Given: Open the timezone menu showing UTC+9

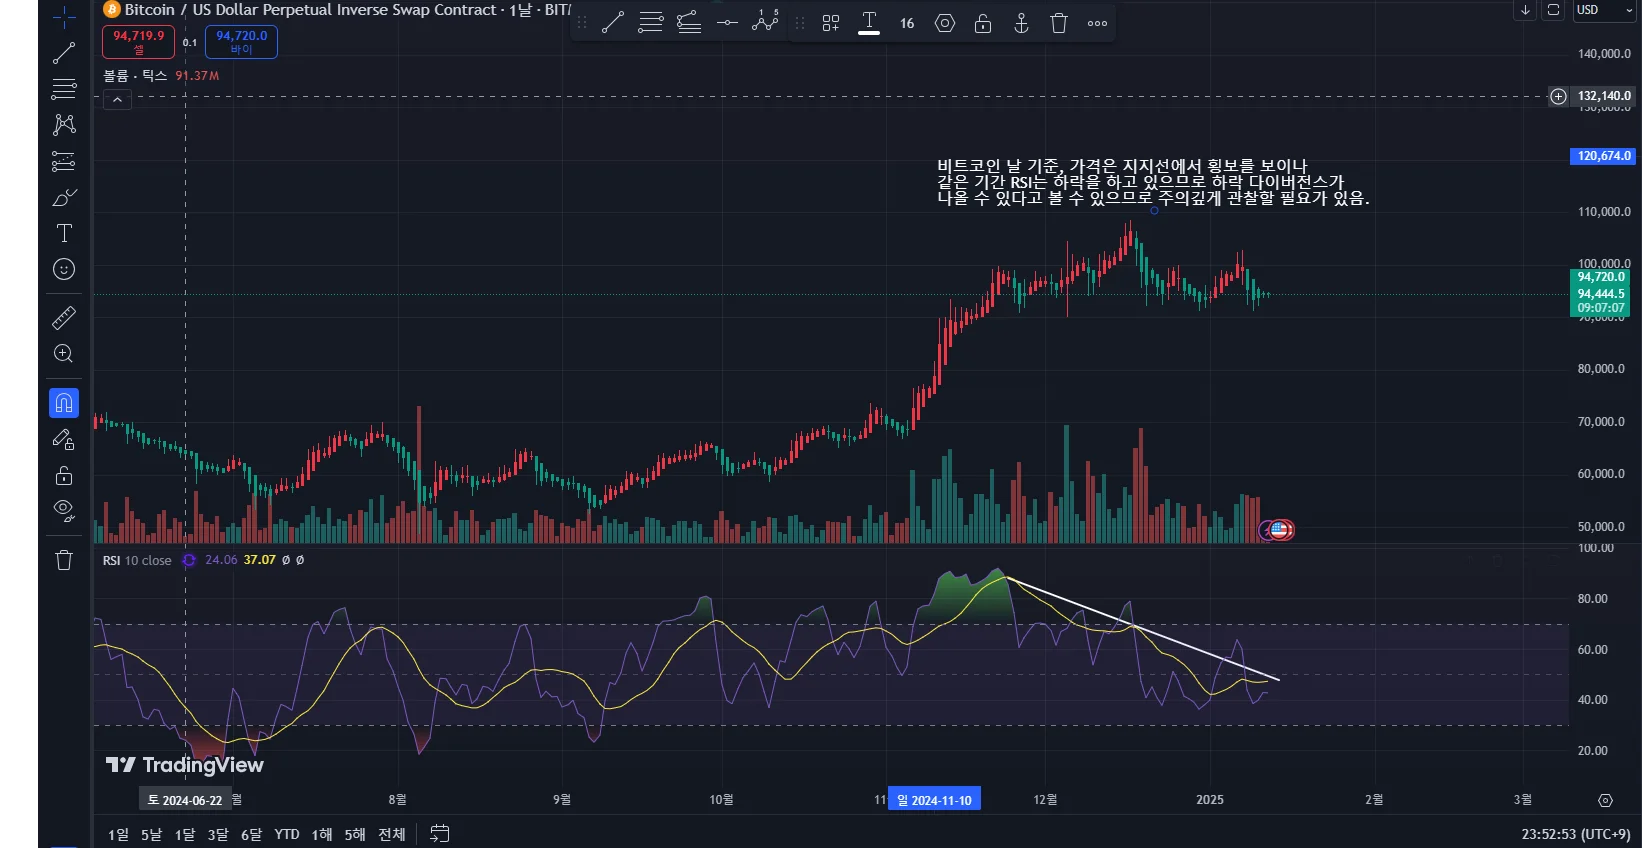Looking at the screenshot, I should tap(1576, 834).
